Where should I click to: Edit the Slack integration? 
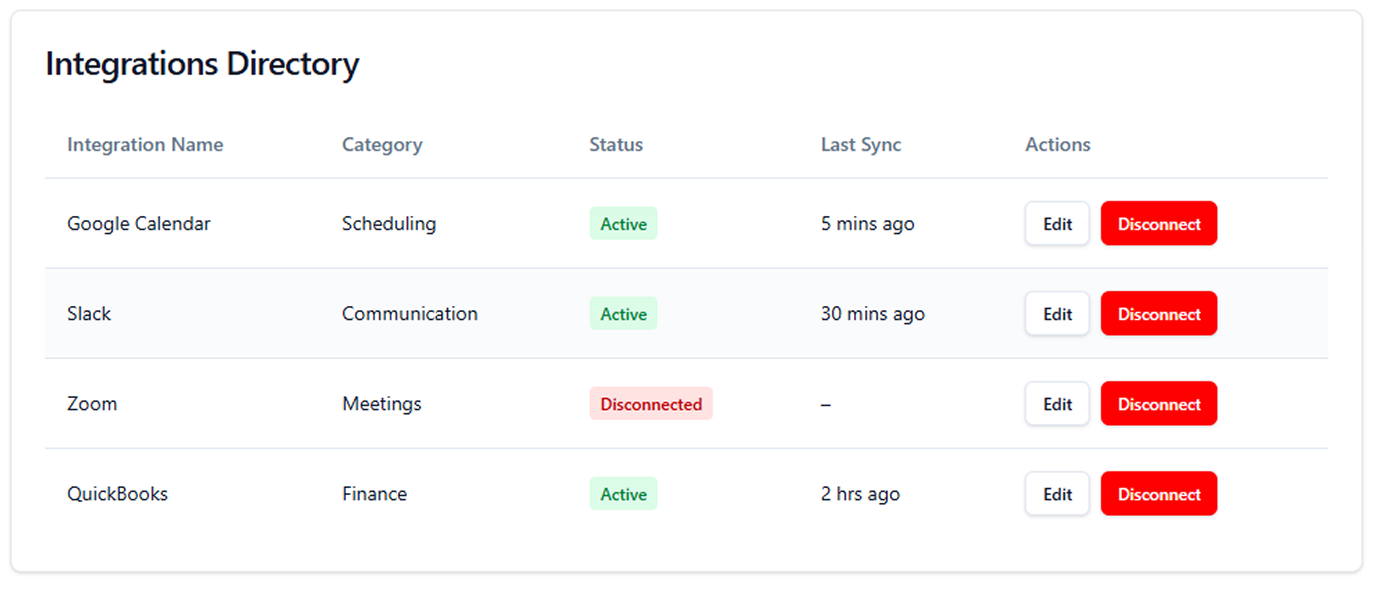(x=1057, y=314)
